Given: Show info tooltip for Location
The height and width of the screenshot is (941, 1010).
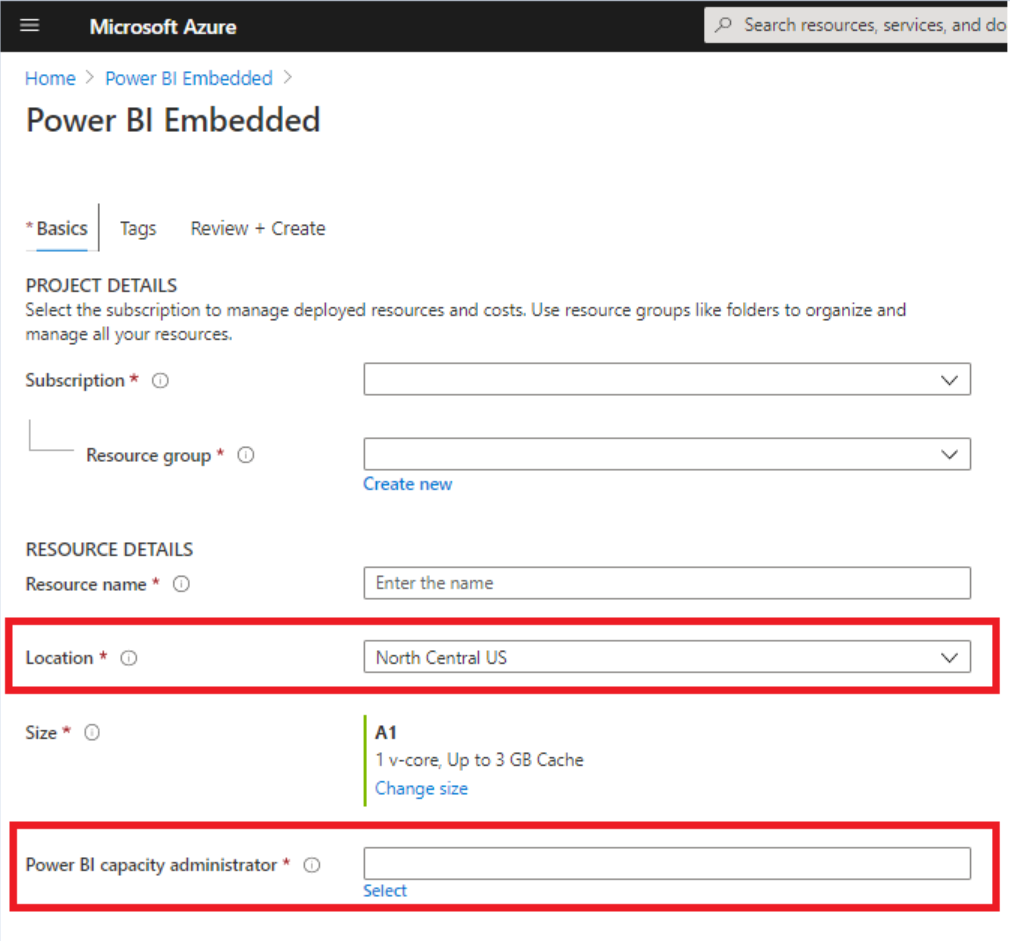Looking at the screenshot, I should [x=129, y=658].
